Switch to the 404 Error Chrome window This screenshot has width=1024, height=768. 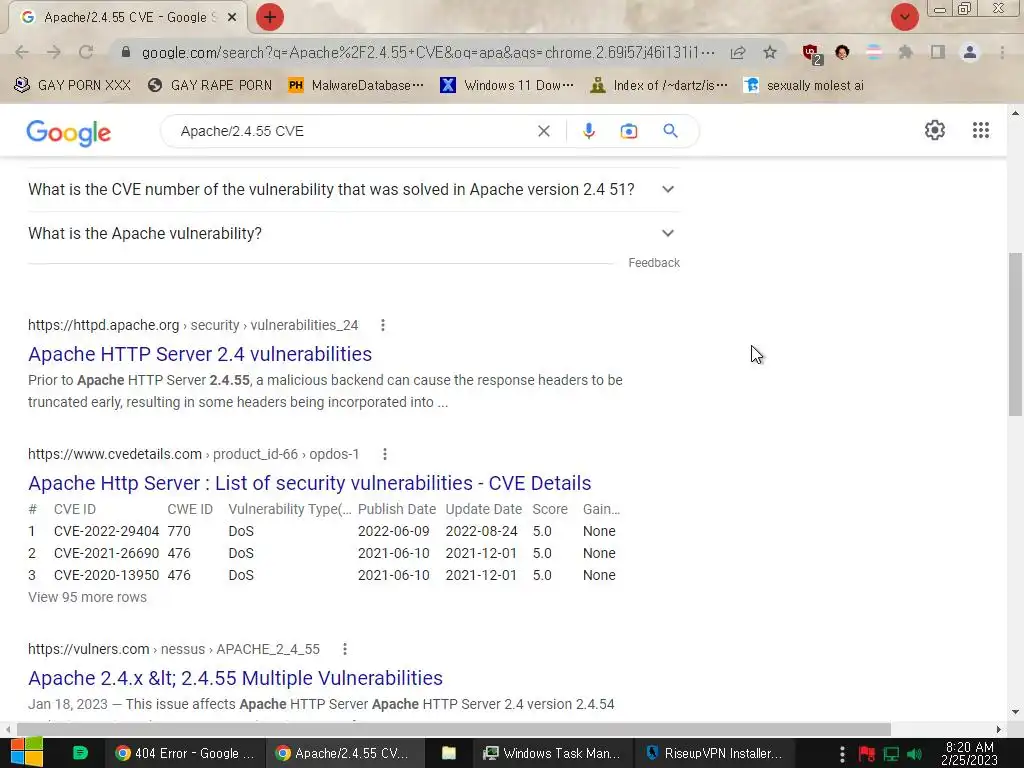click(x=184, y=753)
